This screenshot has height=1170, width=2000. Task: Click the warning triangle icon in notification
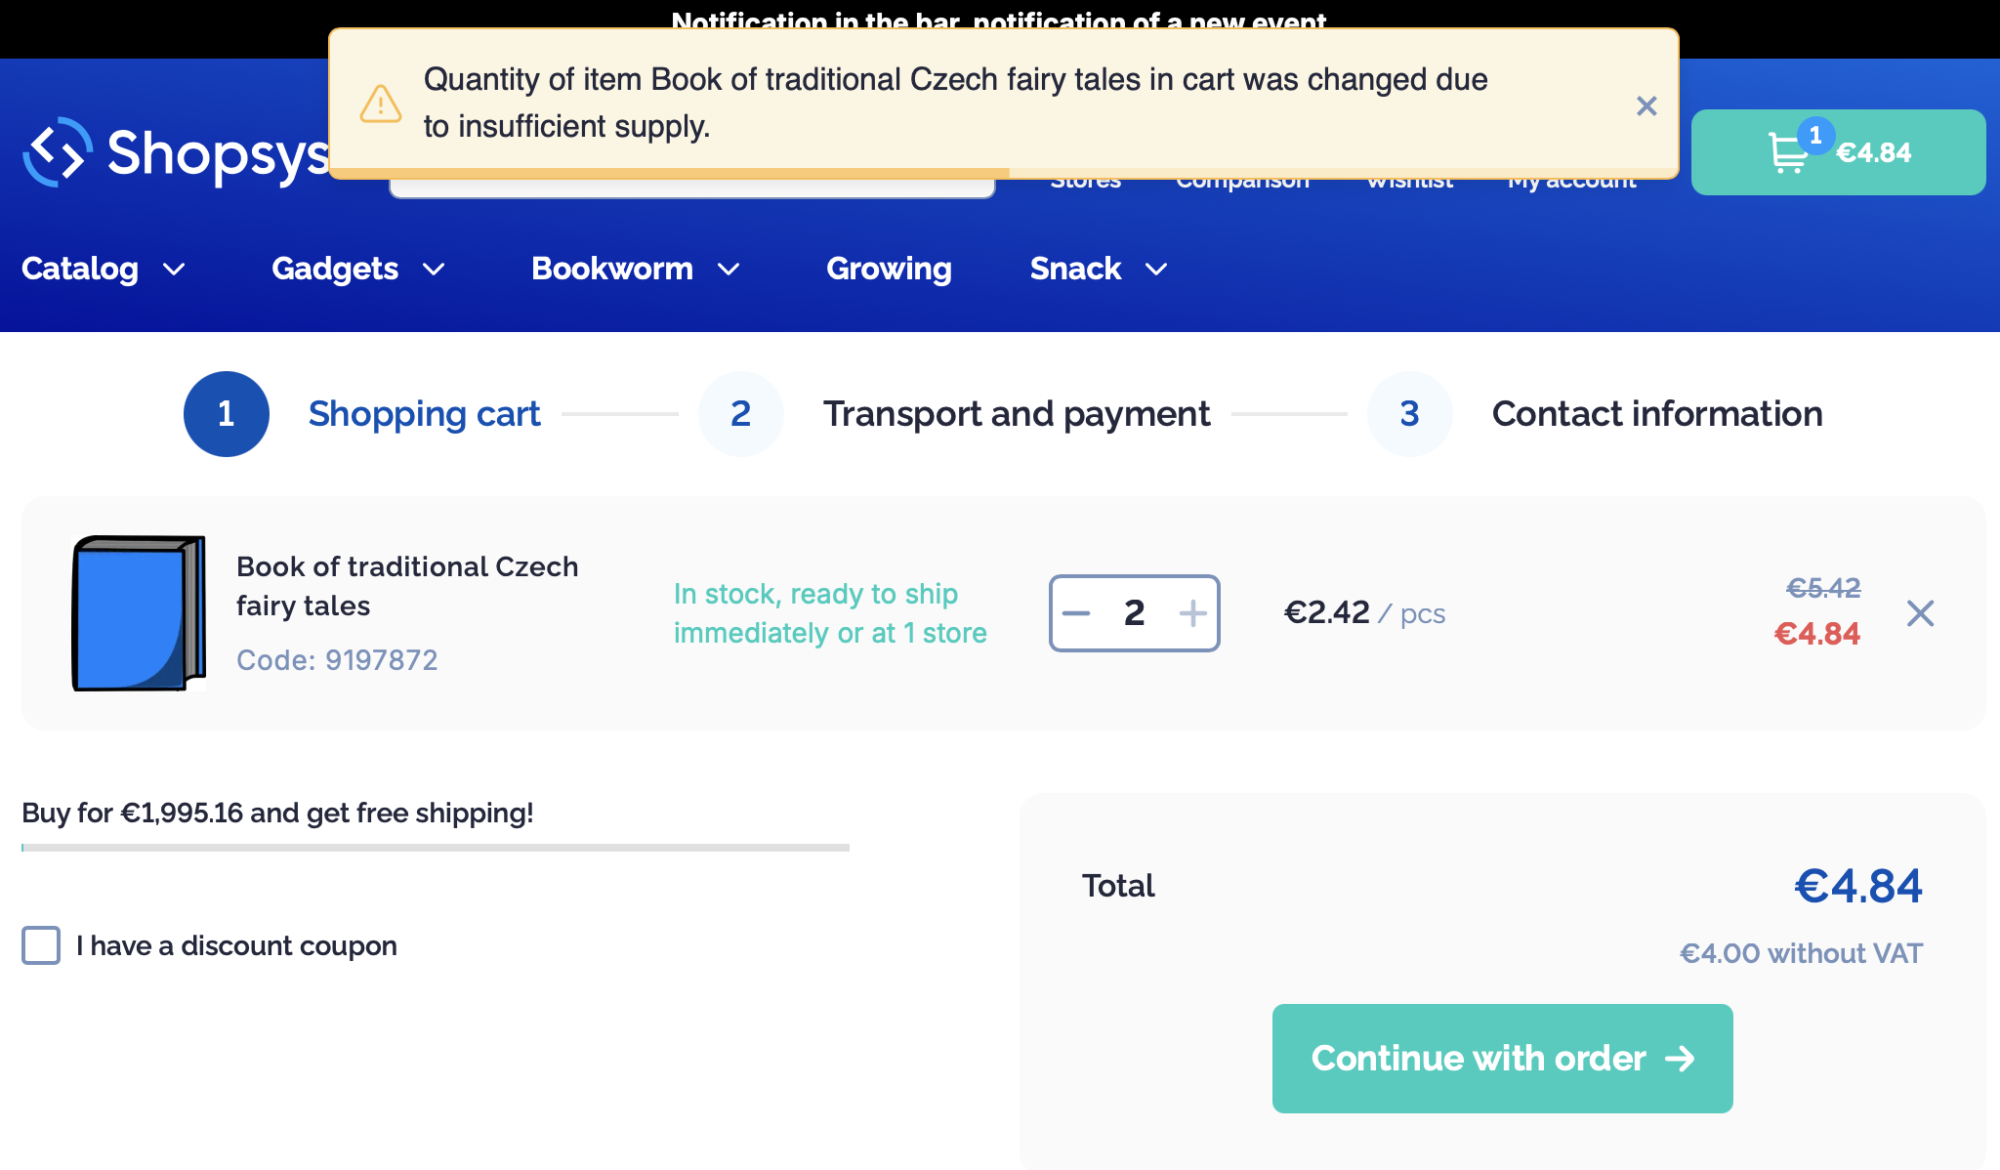point(380,104)
